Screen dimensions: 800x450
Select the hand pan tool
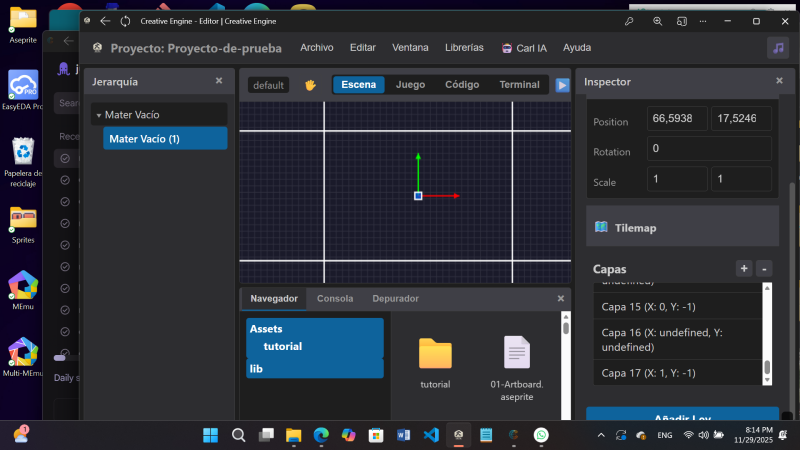(x=310, y=85)
